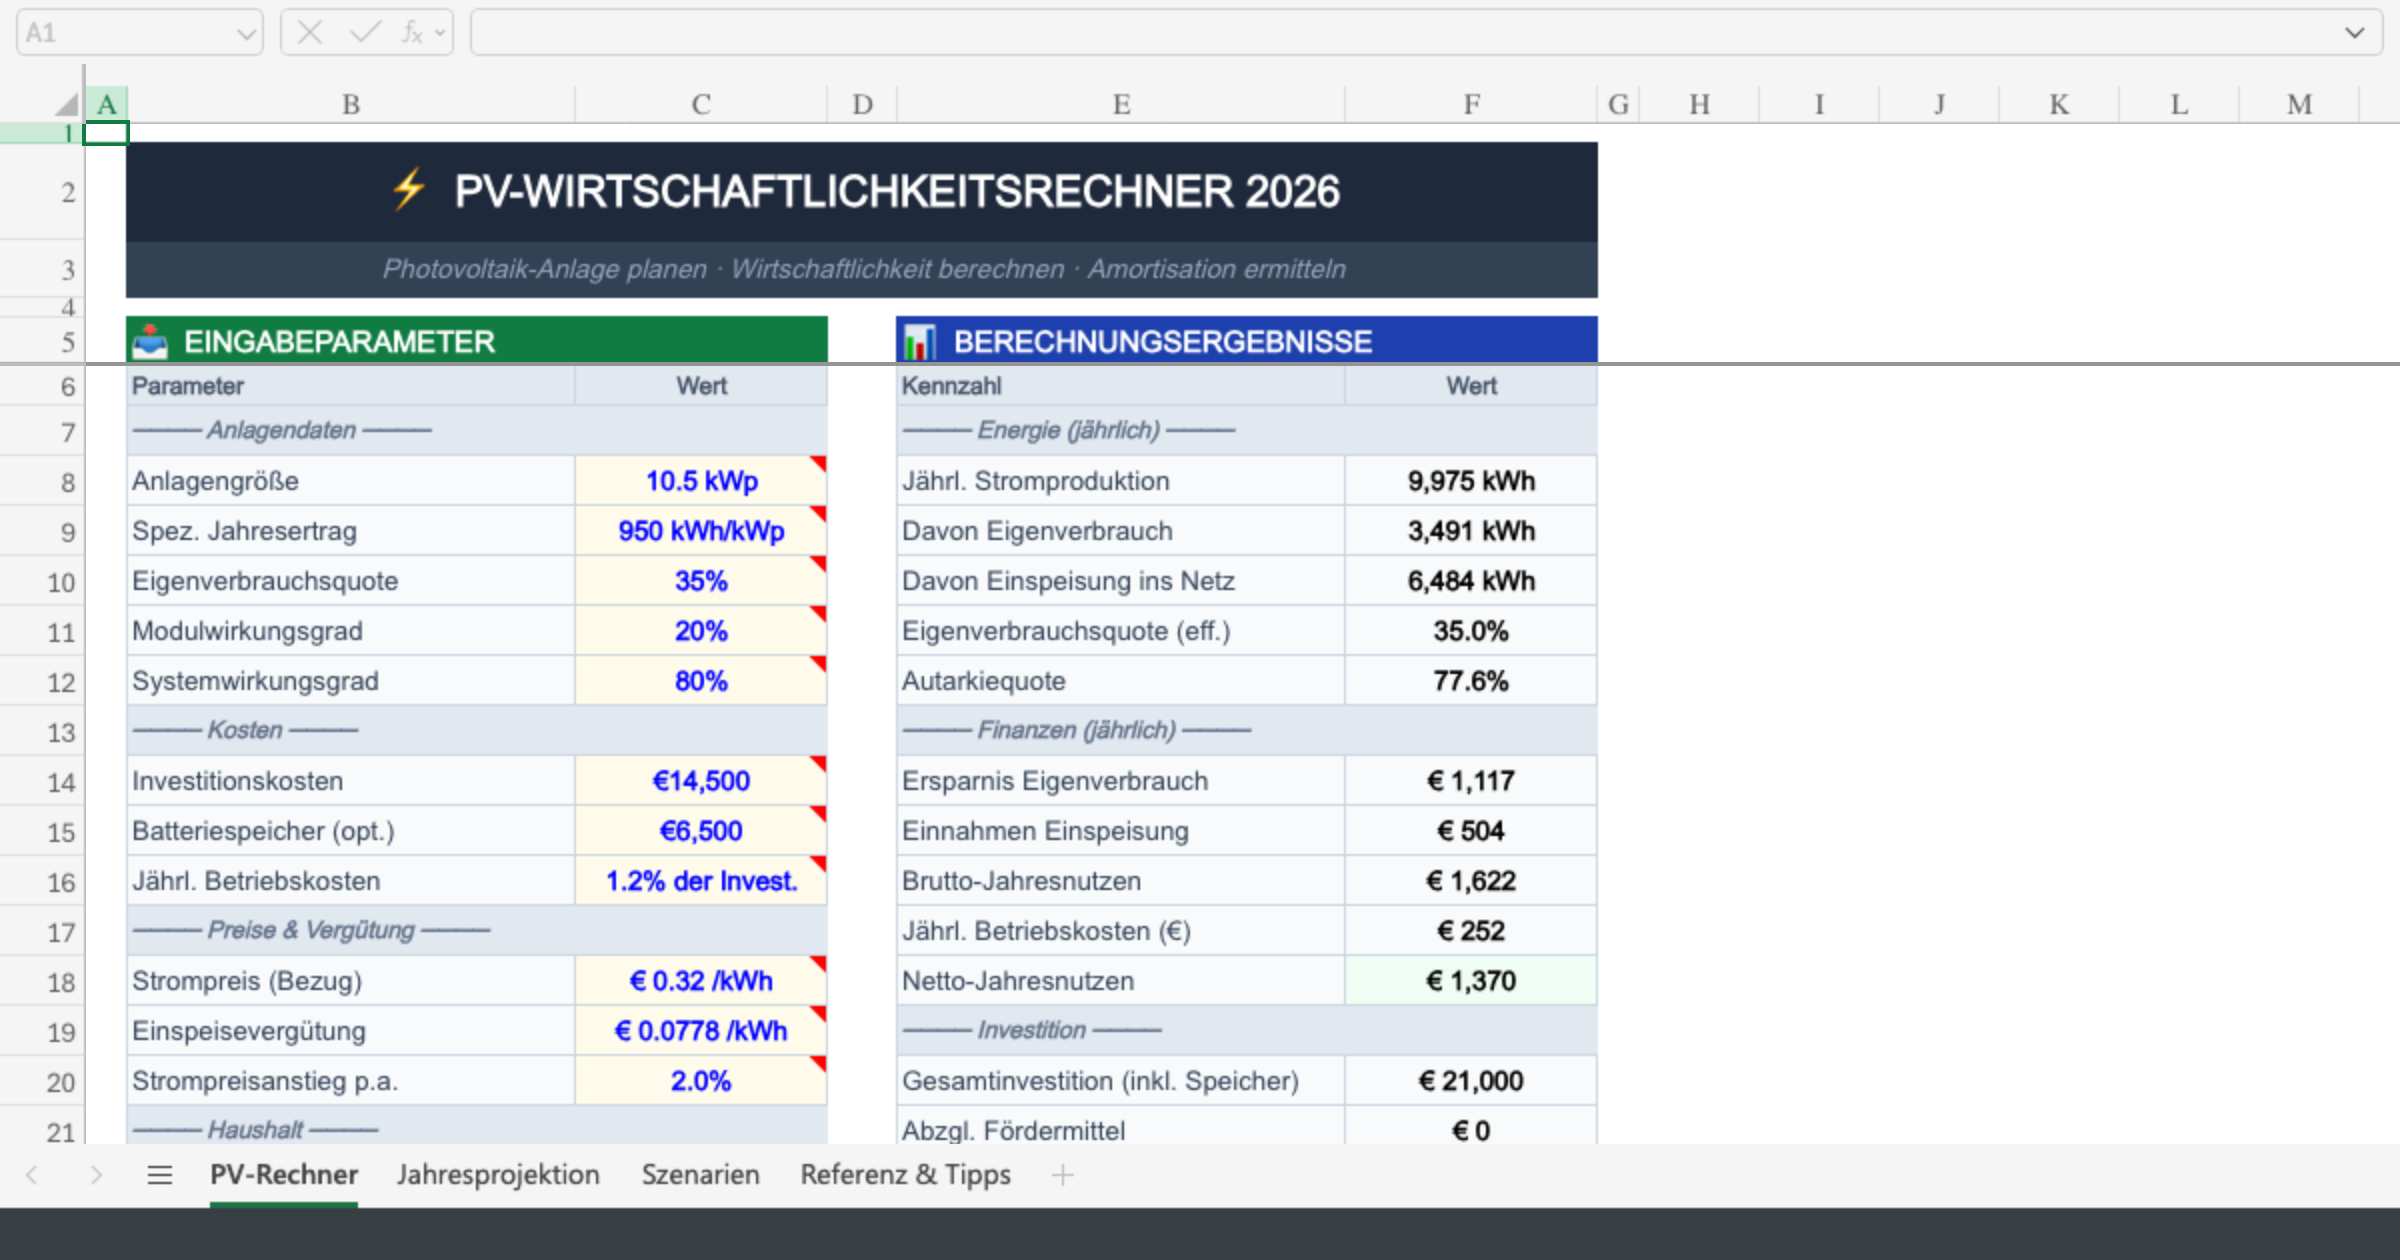
Task: Open the Name Box dropdown arrow
Action: (246, 34)
